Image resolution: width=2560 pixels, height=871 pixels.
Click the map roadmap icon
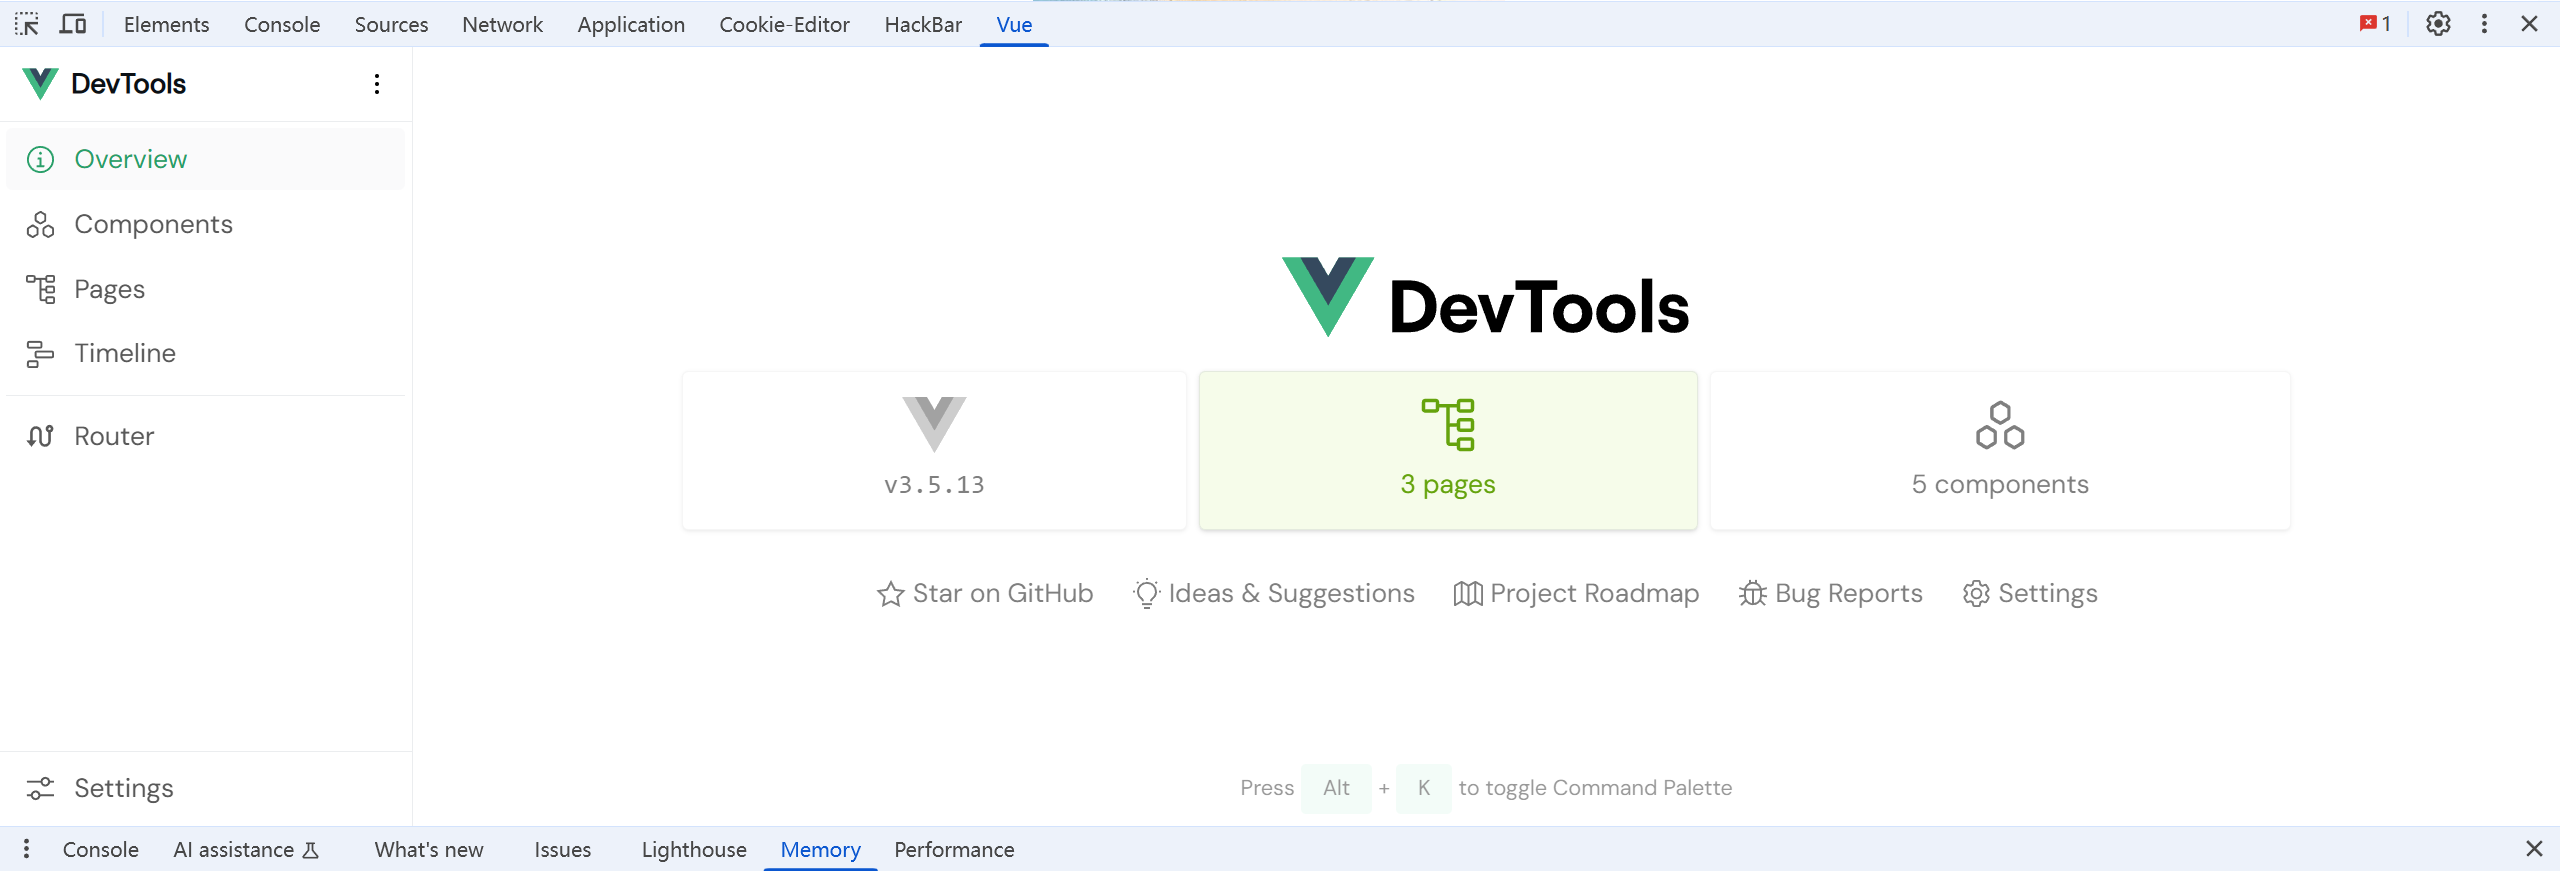click(x=1468, y=594)
